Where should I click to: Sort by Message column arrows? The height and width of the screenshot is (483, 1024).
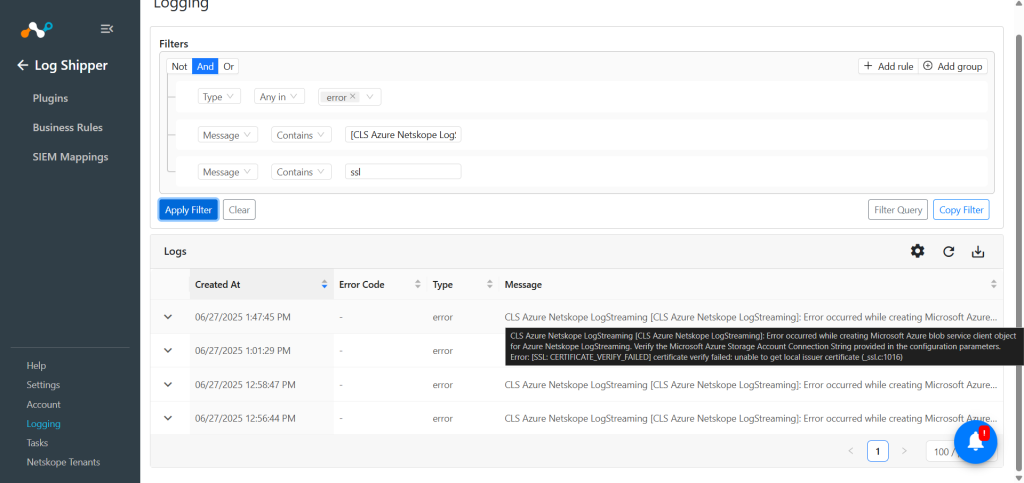[x=994, y=285]
